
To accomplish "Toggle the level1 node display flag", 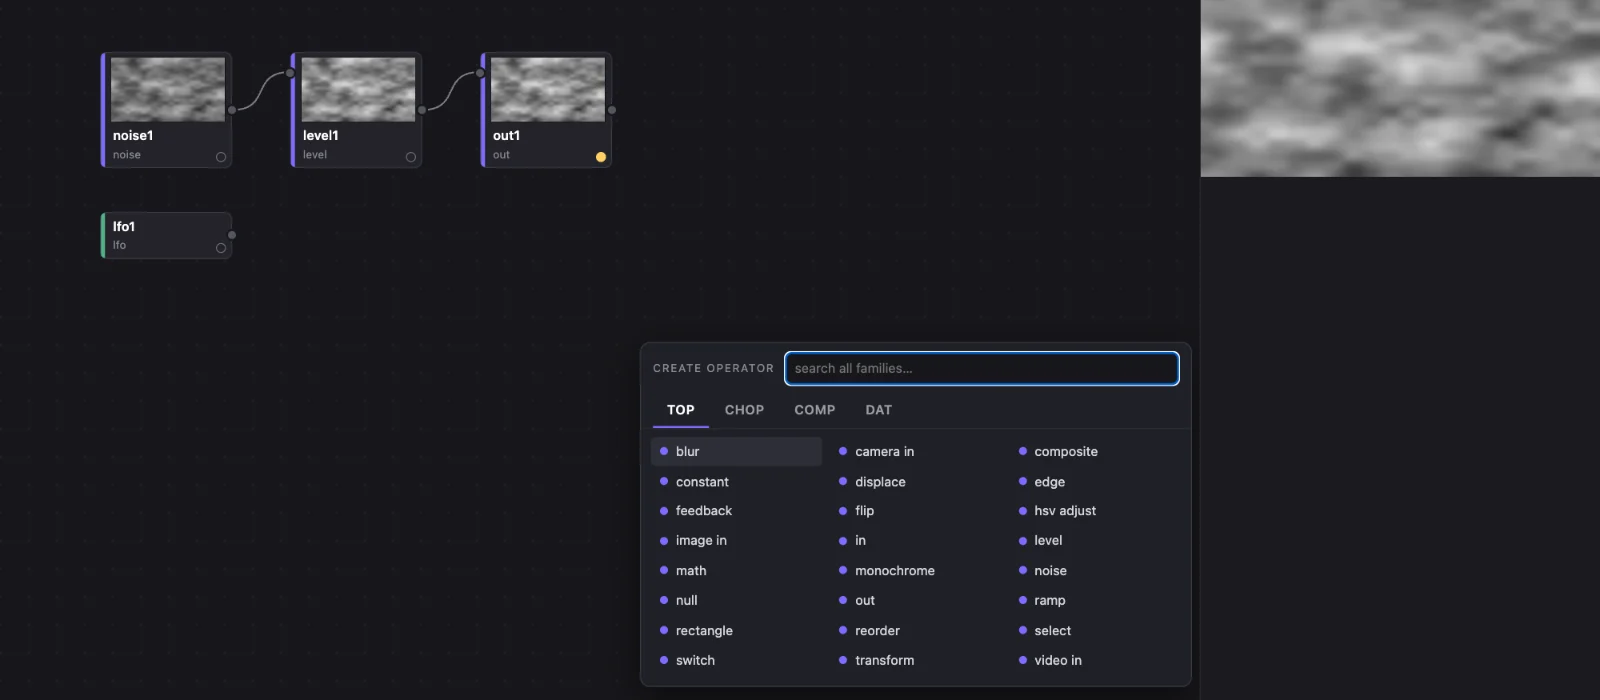I will pos(411,157).
